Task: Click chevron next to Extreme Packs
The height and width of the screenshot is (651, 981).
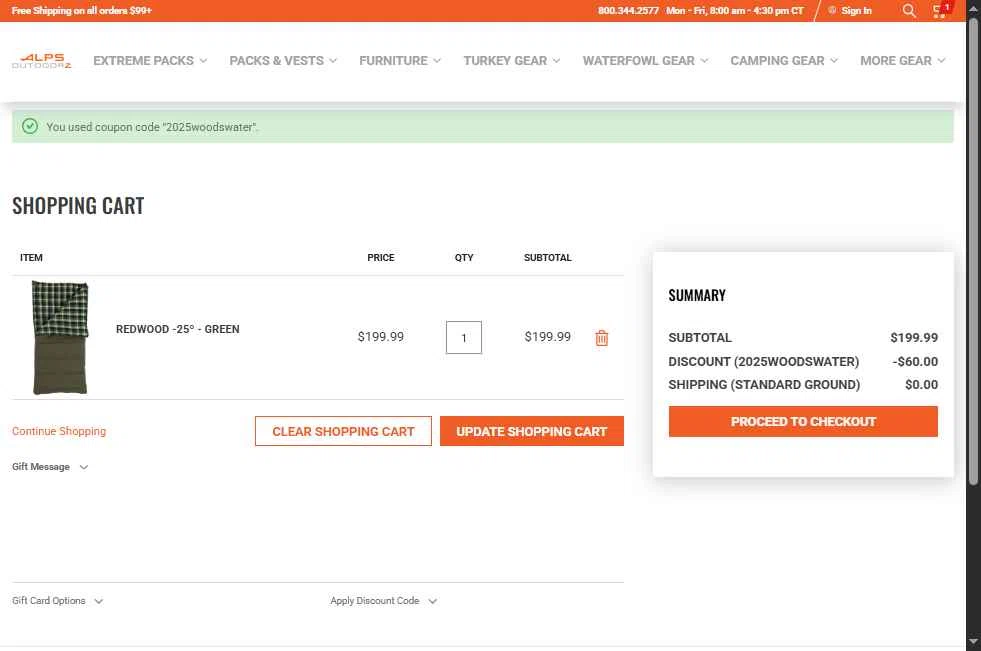Action: [x=203, y=61]
